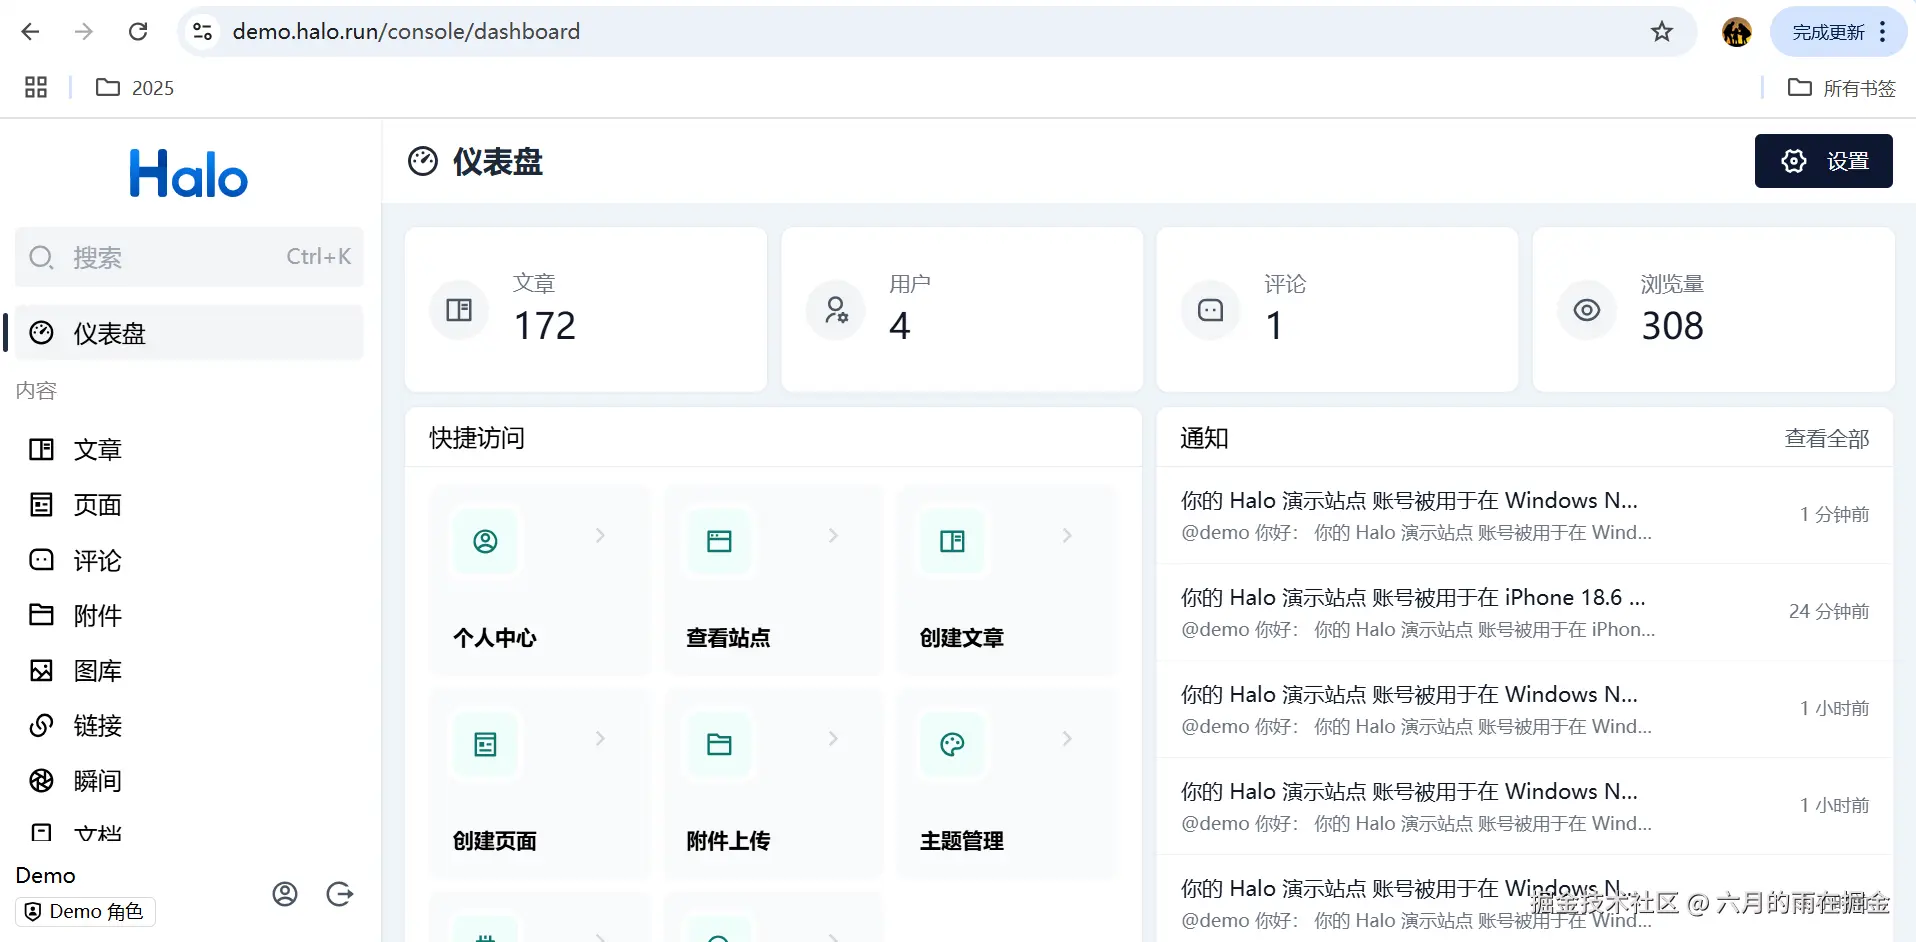Click the 快捷访问 panel heading
This screenshot has height=942, width=1916.
[x=477, y=439]
